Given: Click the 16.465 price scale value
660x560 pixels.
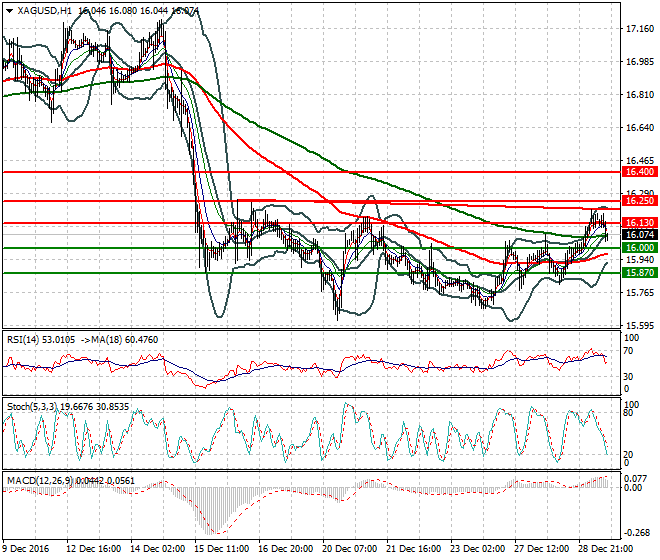Looking at the screenshot, I should [x=640, y=160].
